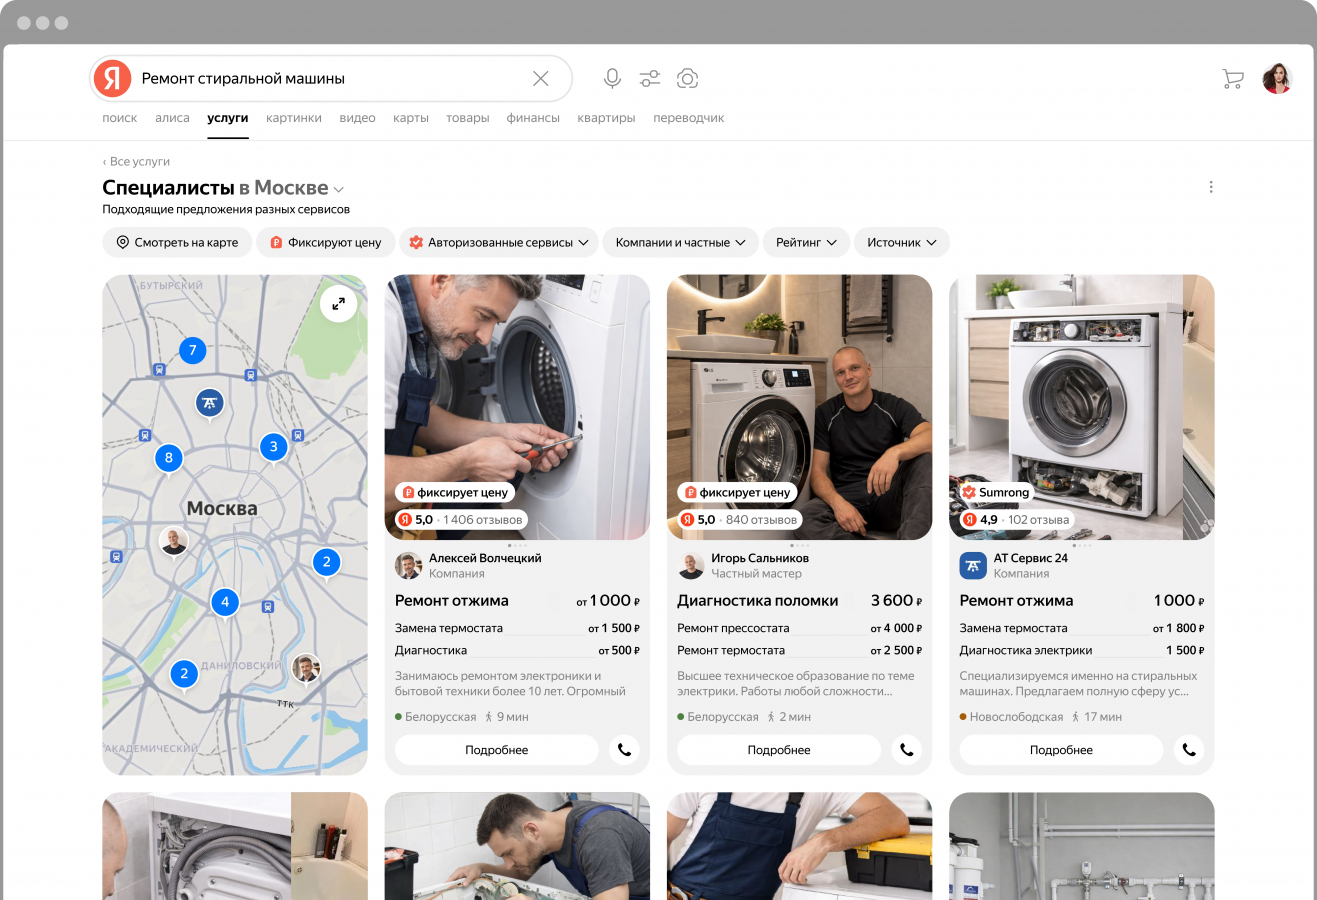Call Алексей Волчецкий via phone icon

(x=624, y=750)
